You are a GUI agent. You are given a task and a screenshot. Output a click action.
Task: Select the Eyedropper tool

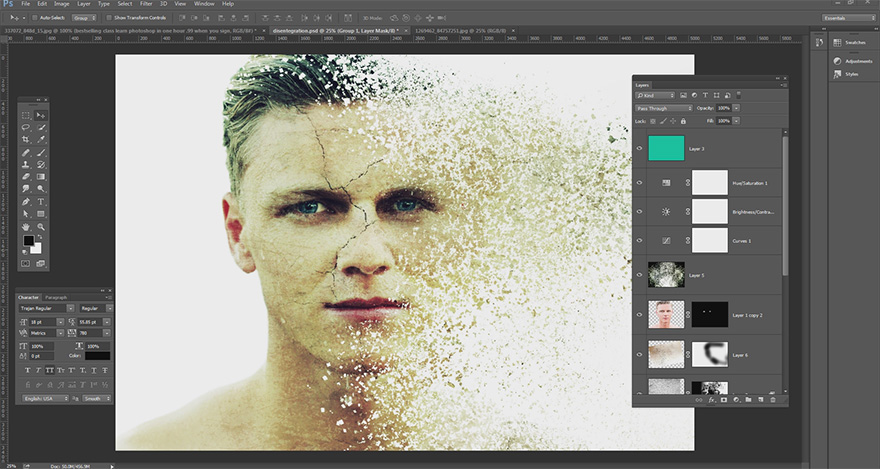pos(41,140)
